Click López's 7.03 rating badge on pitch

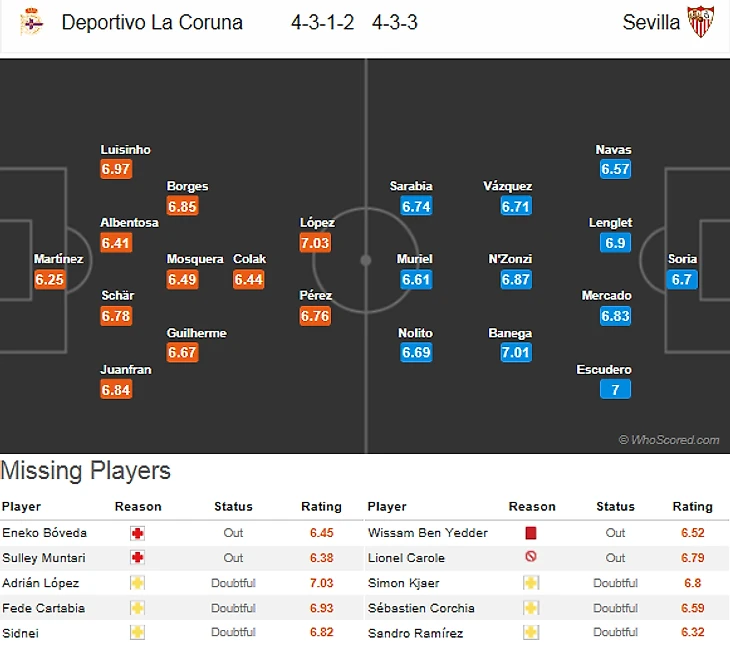coord(315,243)
